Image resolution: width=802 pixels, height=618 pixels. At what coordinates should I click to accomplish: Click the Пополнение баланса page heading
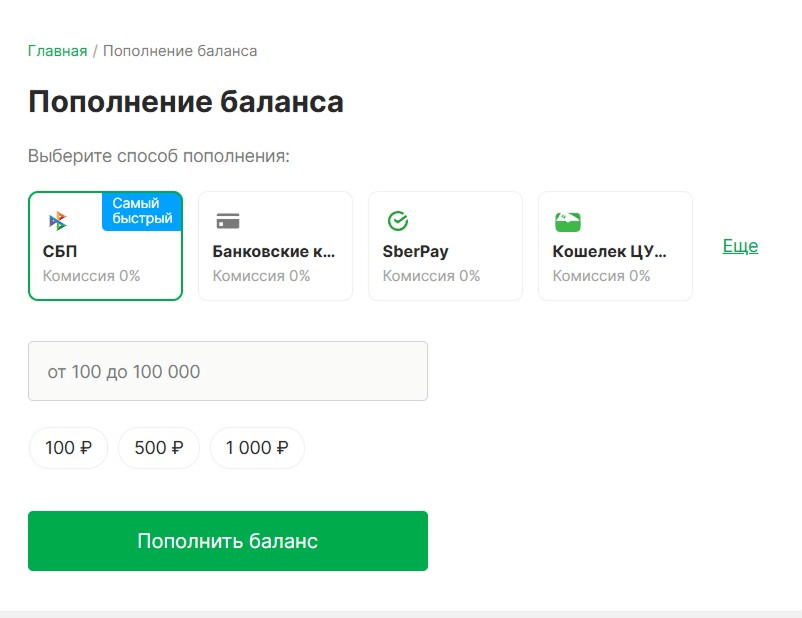[x=186, y=101]
